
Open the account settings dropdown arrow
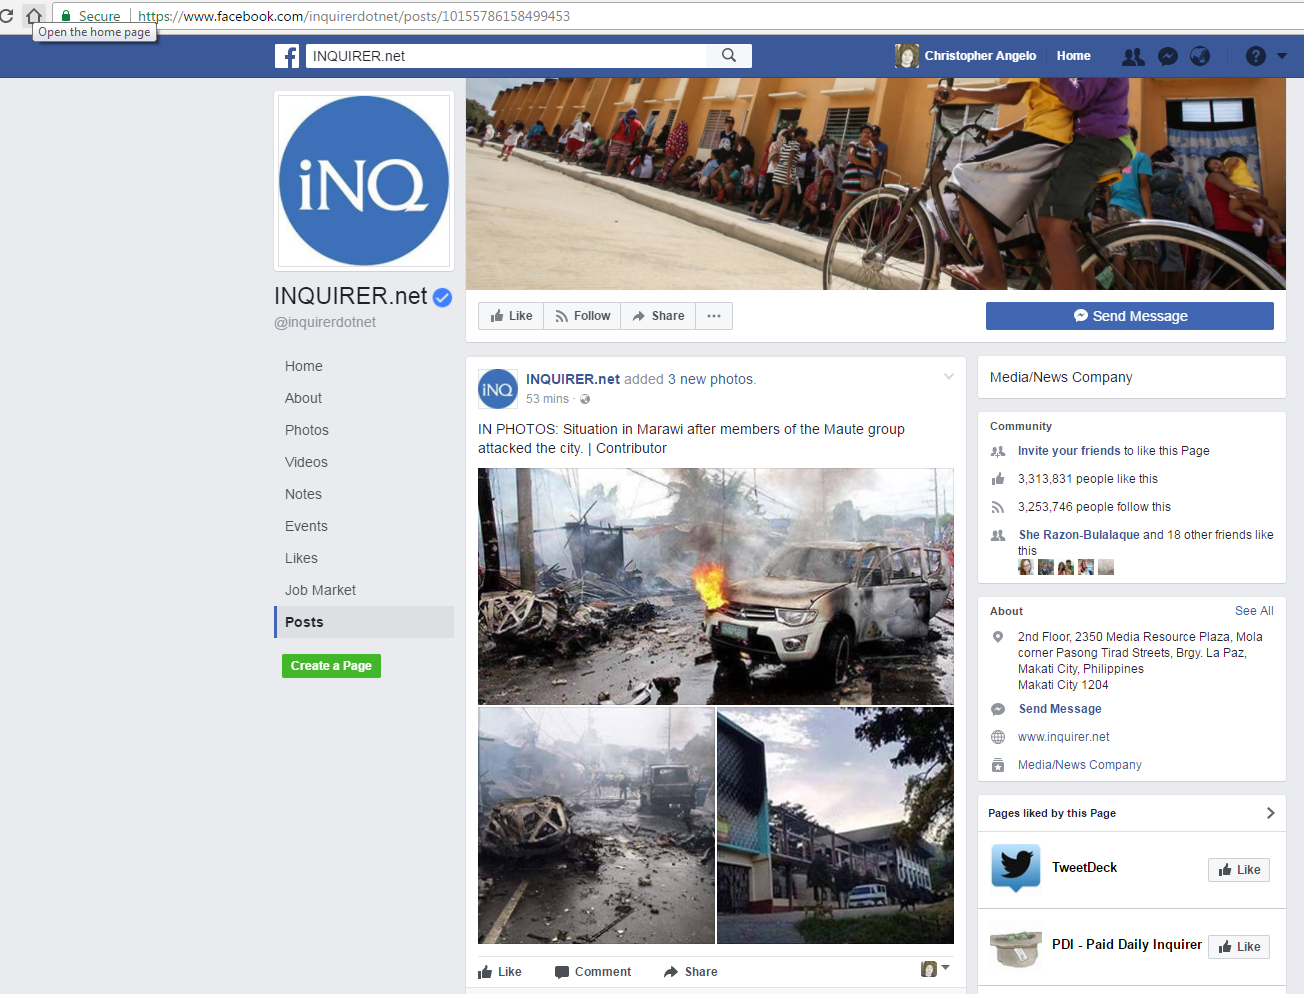(1282, 56)
